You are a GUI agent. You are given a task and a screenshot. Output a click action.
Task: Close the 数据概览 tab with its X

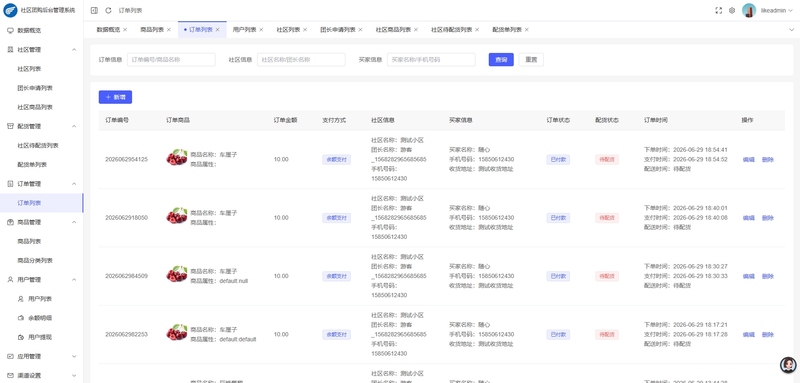coord(125,30)
